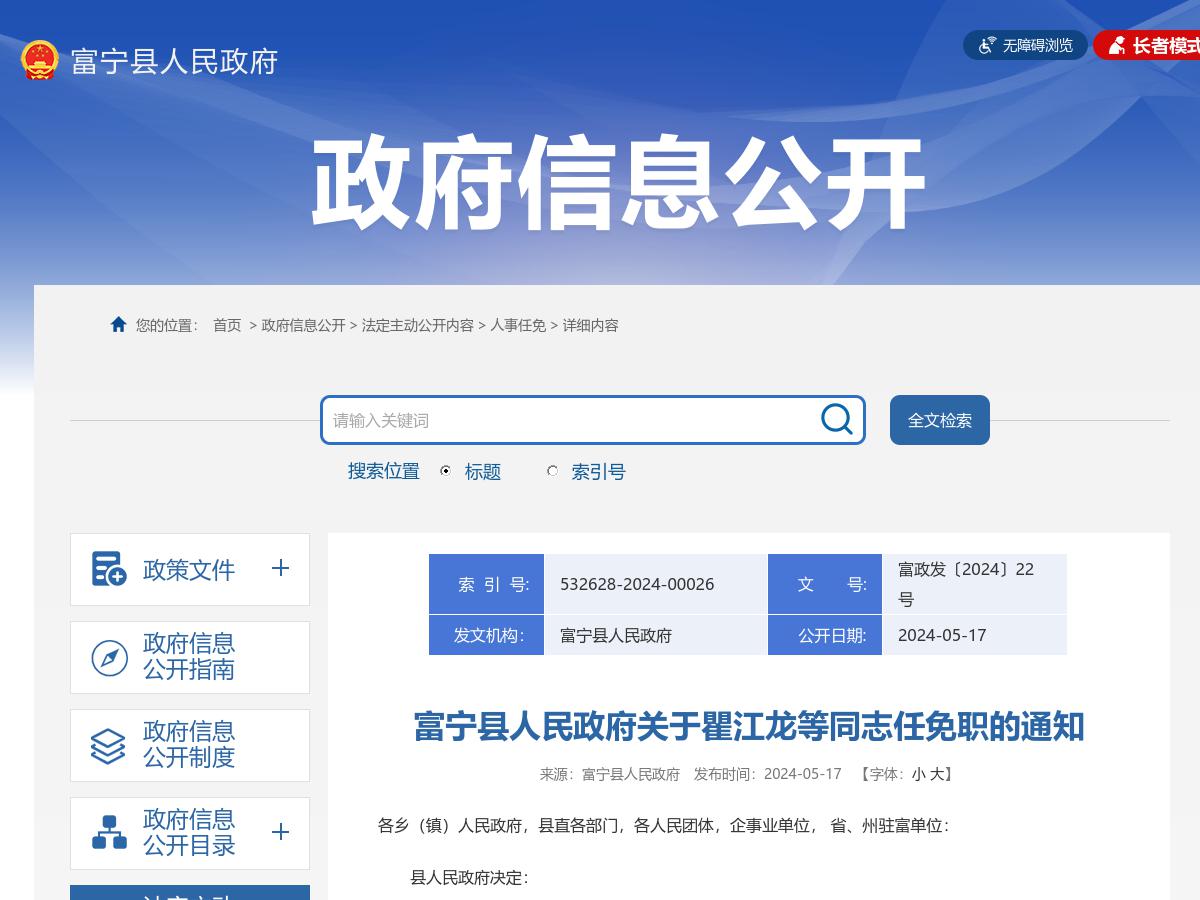Viewport: 1200px width, 900px height.
Task: Select the 标题 search radio button
Action: click(x=444, y=471)
